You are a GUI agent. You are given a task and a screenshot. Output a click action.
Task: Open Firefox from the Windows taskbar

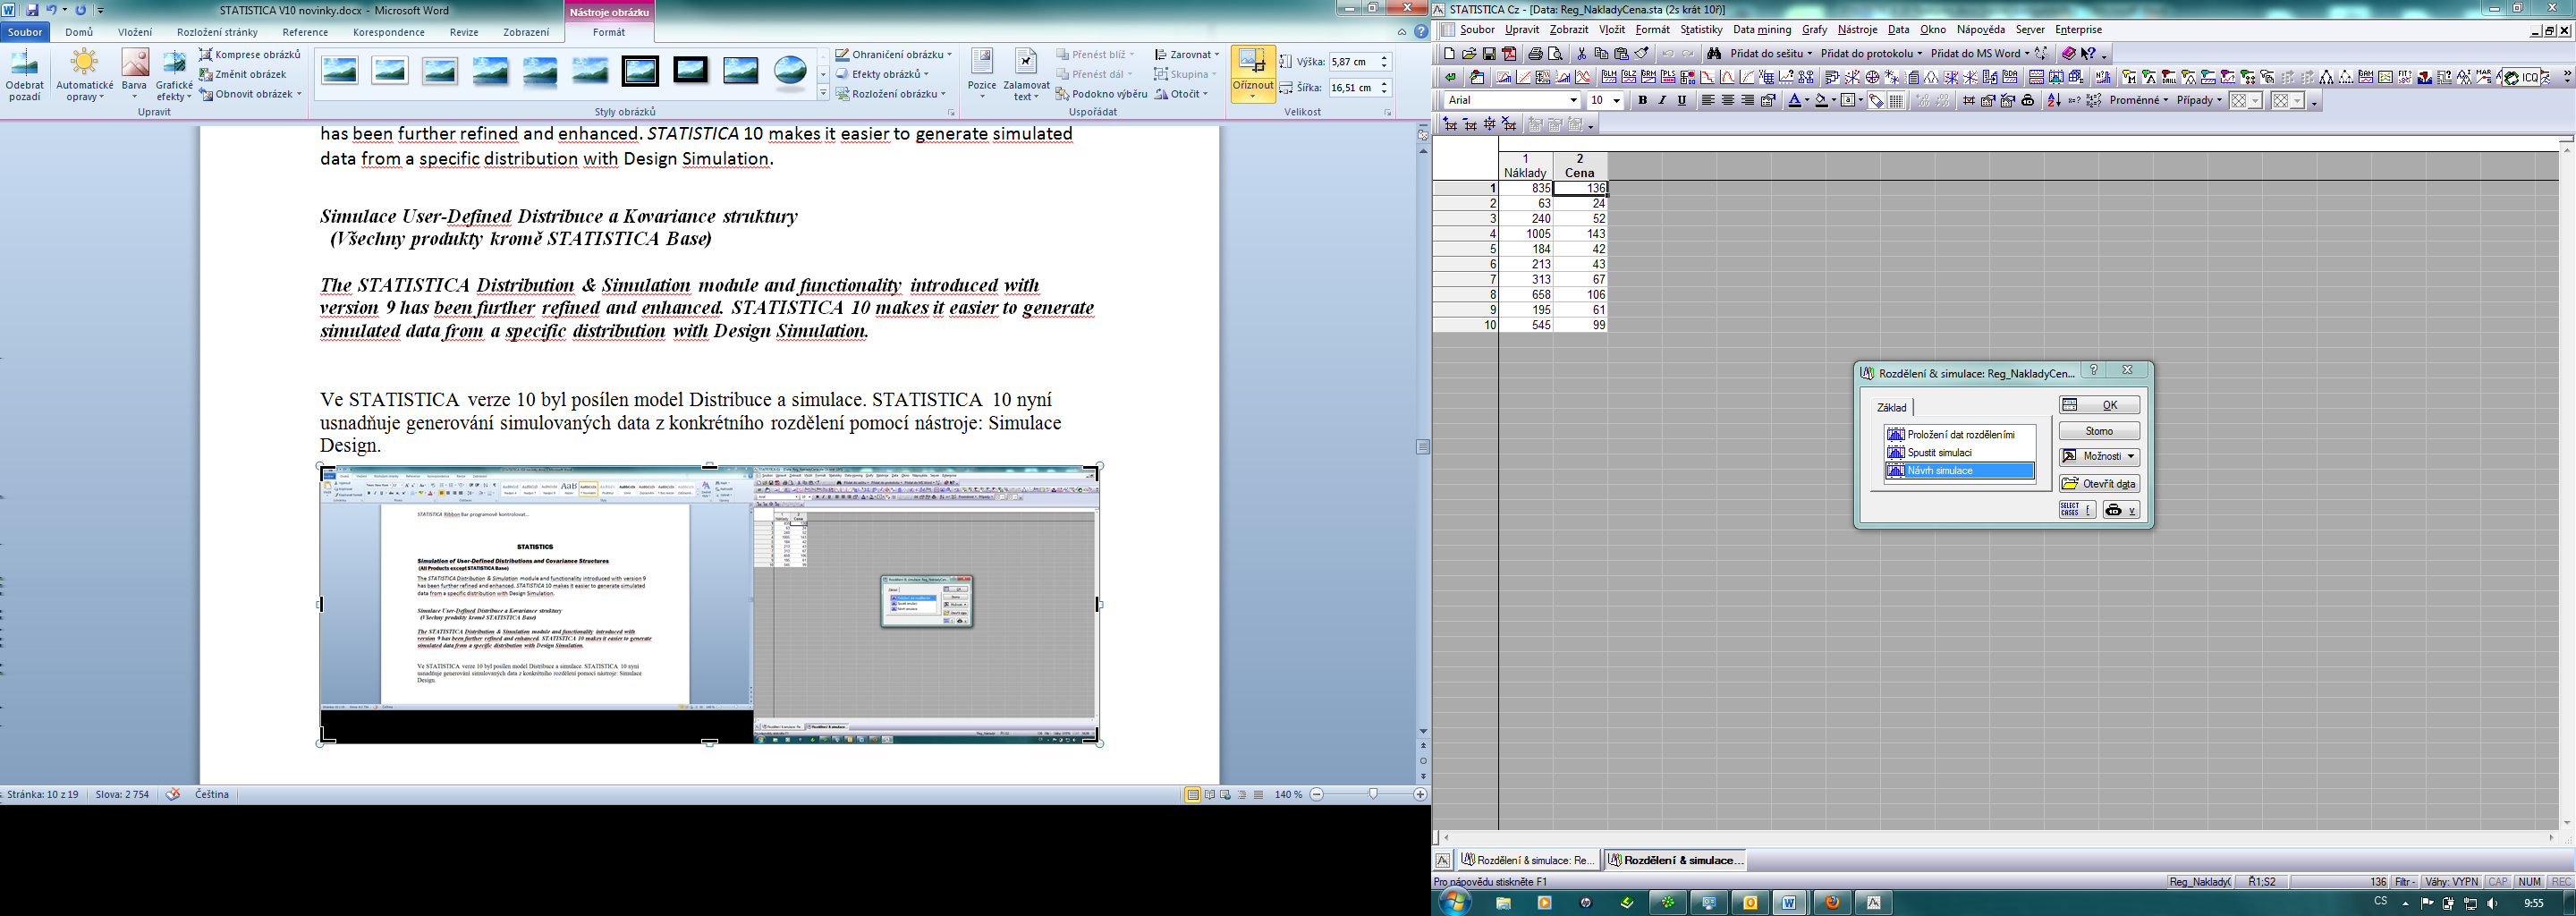coord(1832,903)
